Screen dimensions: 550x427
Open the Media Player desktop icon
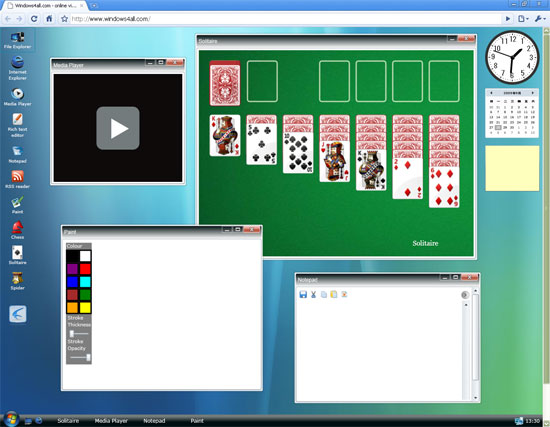[18, 96]
